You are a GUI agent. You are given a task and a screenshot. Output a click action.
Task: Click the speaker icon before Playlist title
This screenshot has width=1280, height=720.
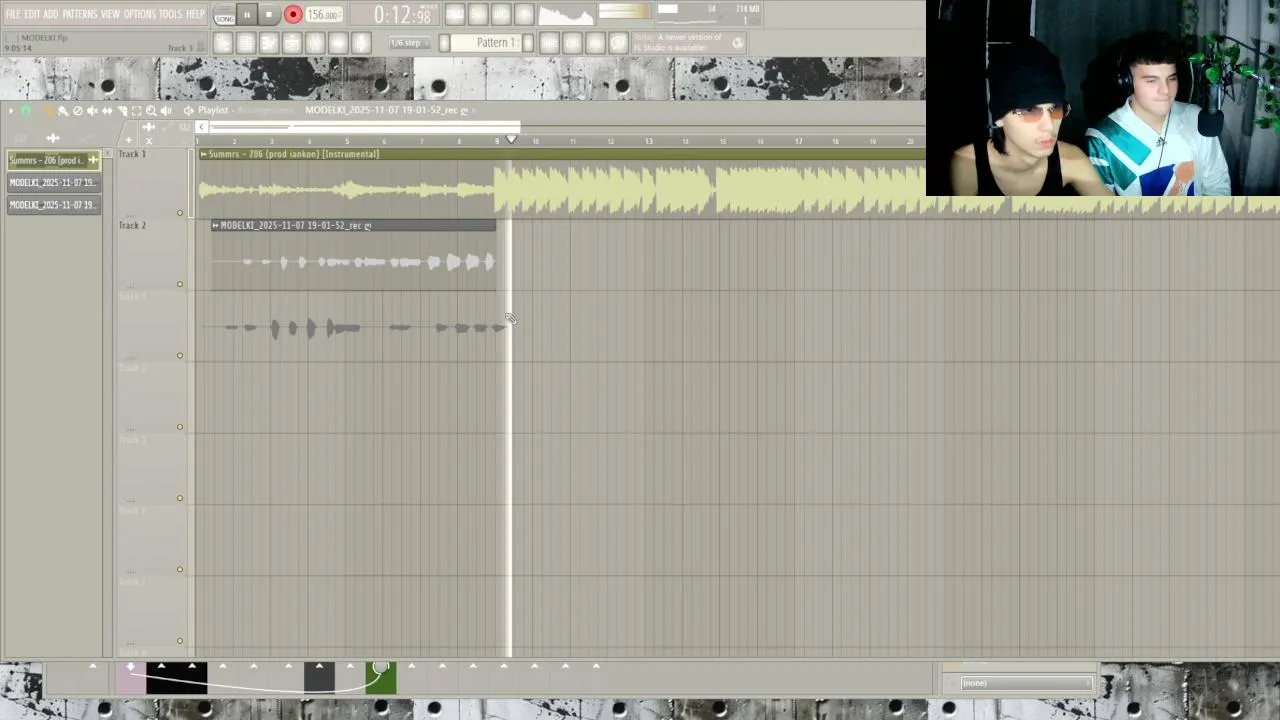pos(188,111)
